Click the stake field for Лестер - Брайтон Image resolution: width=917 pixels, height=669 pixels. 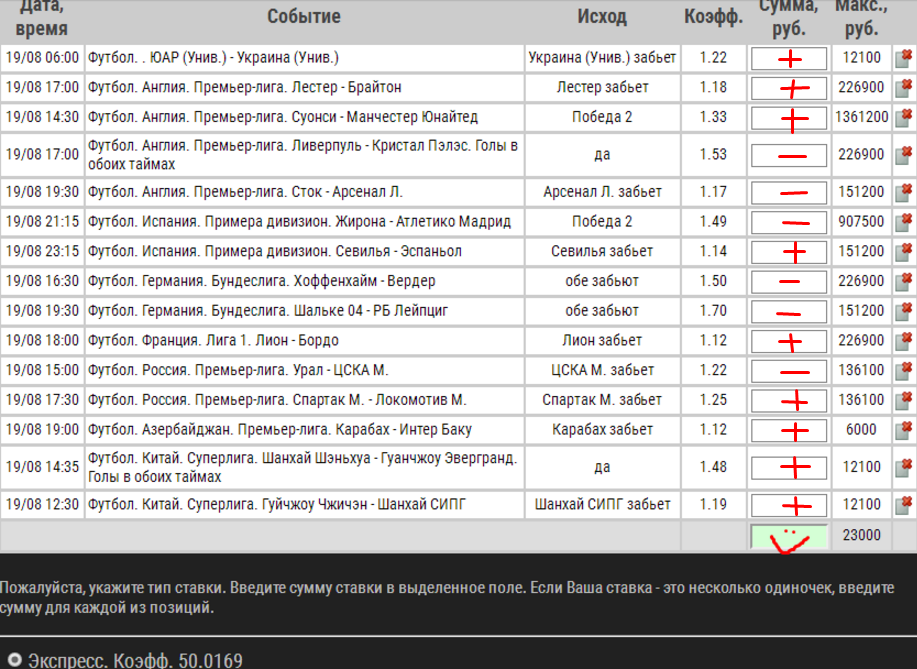point(789,88)
